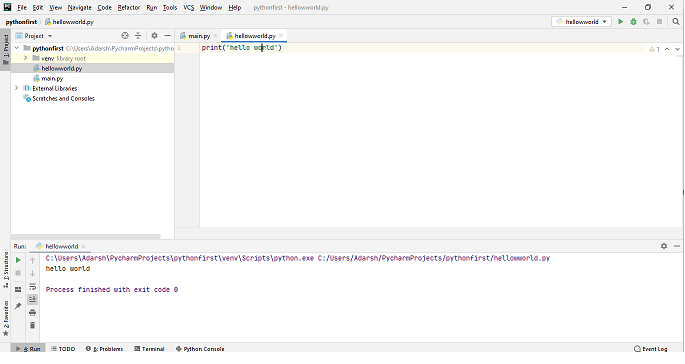Open Project panel settings gear
The height and width of the screenshot is (364, 685).
(x=154, y=36)
